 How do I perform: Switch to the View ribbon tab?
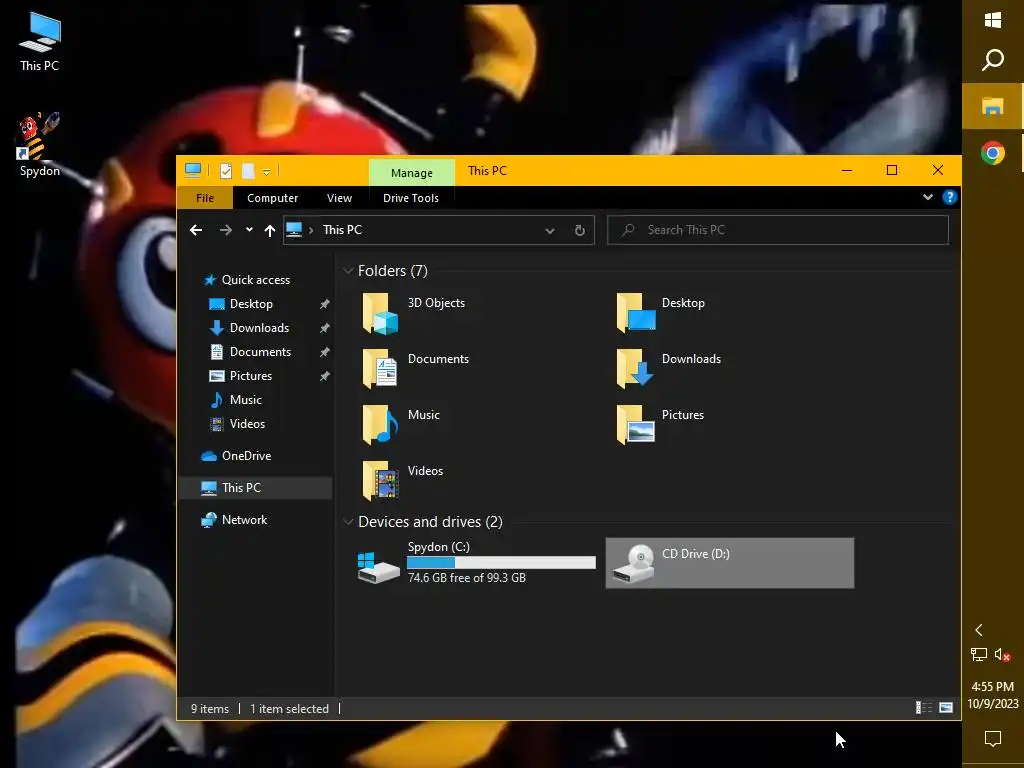click(339, 198)
